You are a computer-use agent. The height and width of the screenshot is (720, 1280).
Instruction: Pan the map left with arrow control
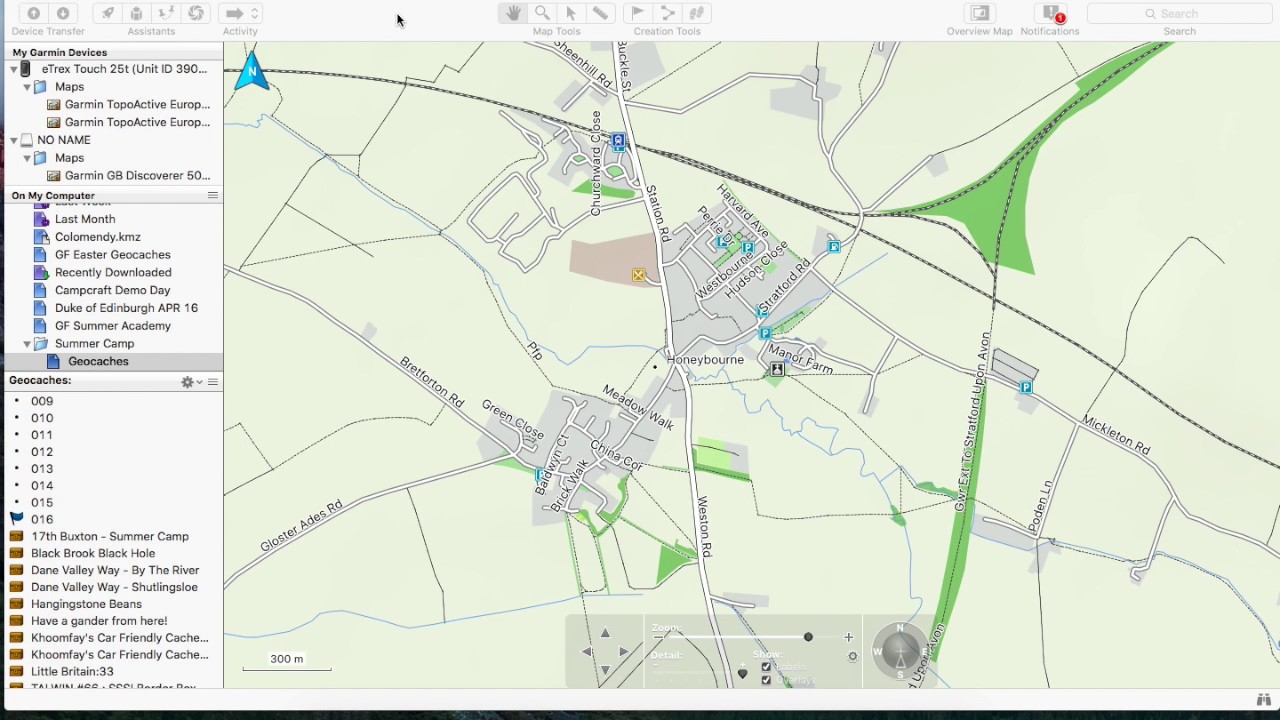pos(587,652)
